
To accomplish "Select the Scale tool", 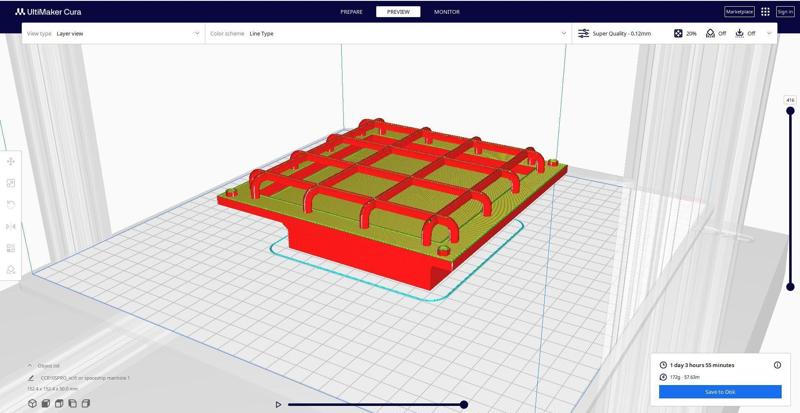I will [x=11, y=183].
